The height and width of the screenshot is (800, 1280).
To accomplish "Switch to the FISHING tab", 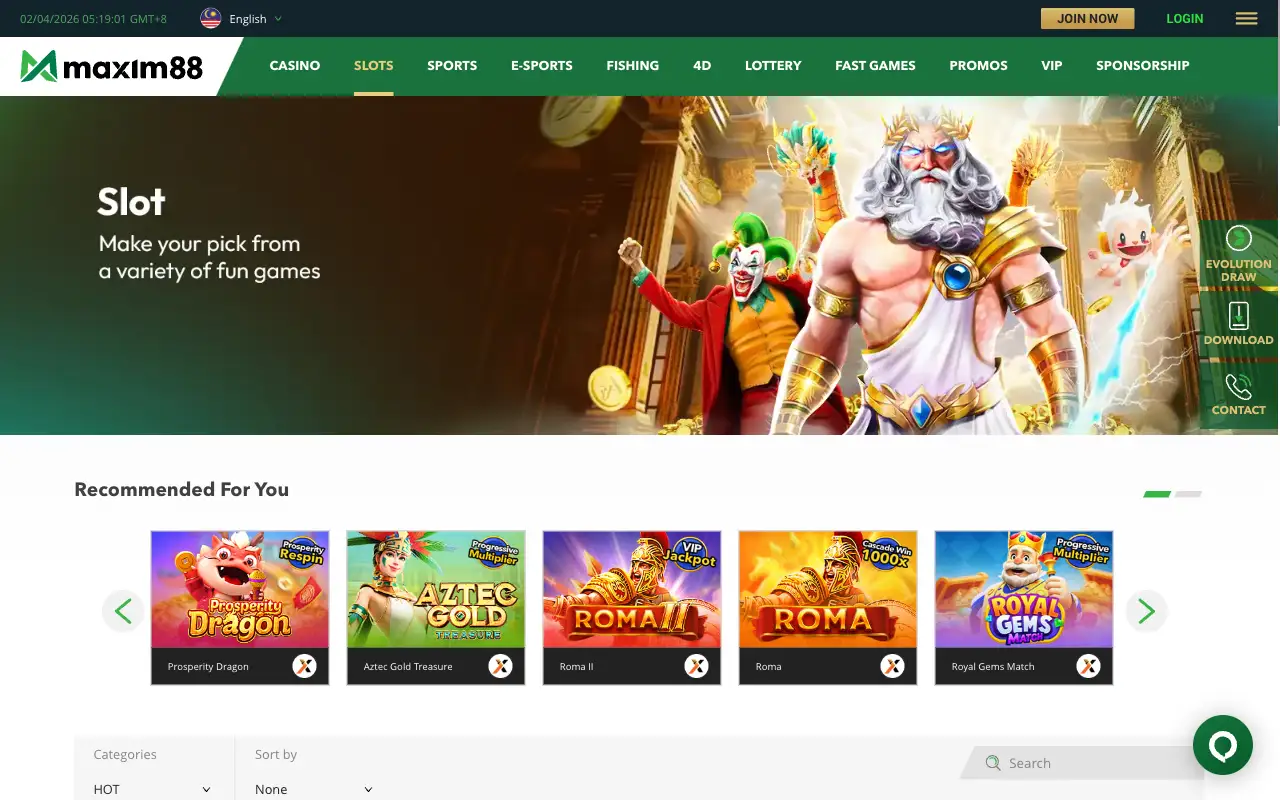I will point(632,65).
